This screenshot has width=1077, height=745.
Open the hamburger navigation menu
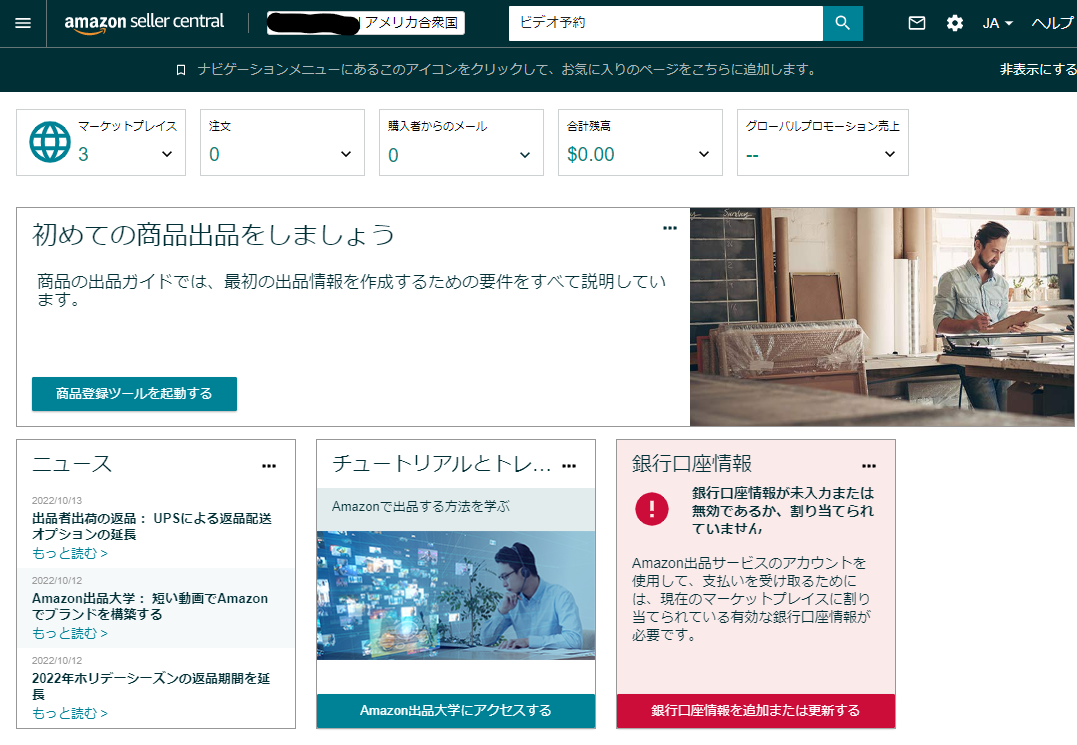23,23
